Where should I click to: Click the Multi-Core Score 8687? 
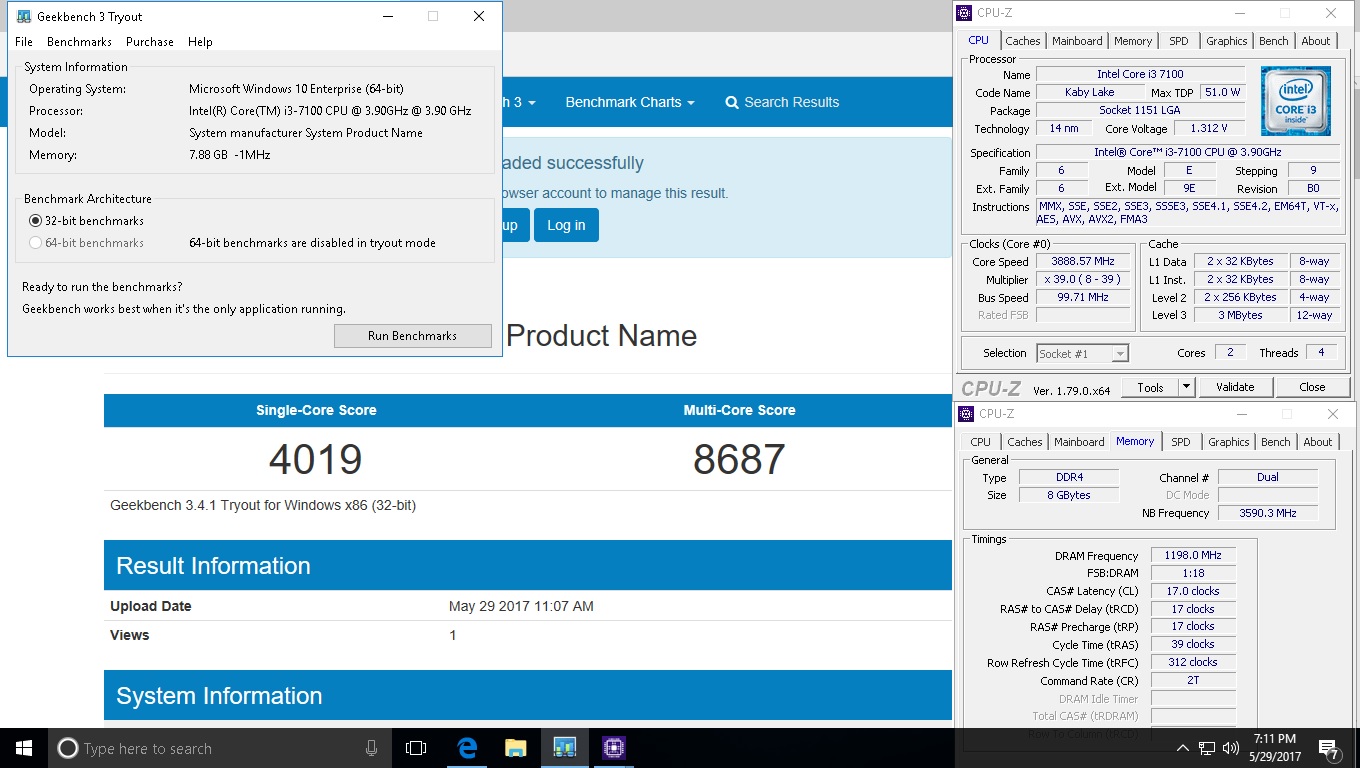739,459
